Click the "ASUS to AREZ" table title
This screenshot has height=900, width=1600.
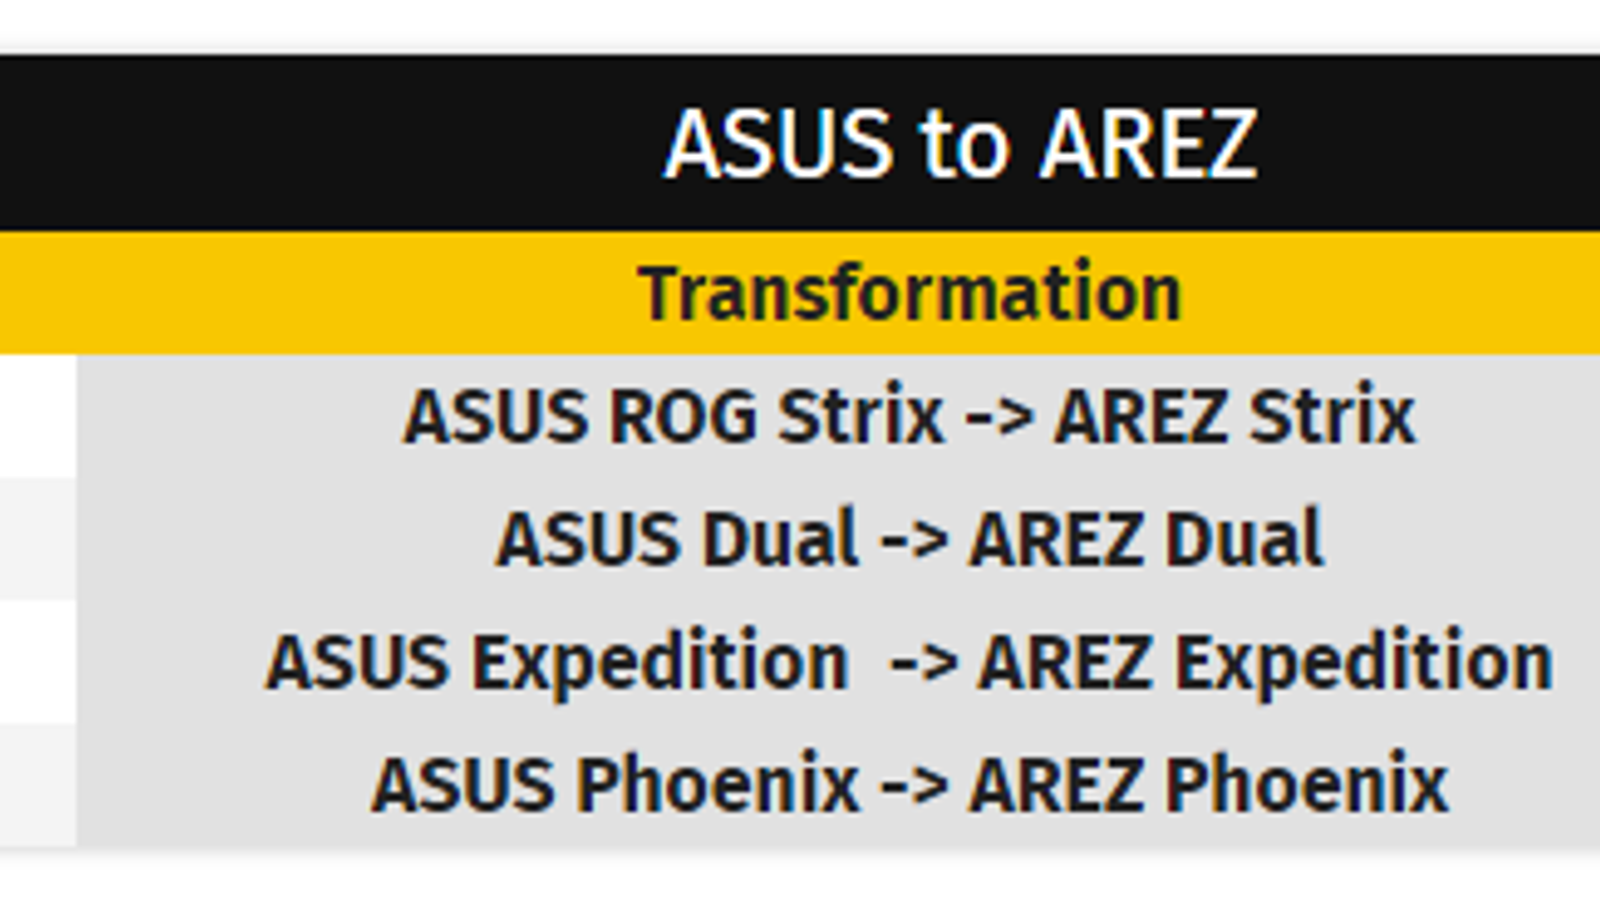click(960, 145)
